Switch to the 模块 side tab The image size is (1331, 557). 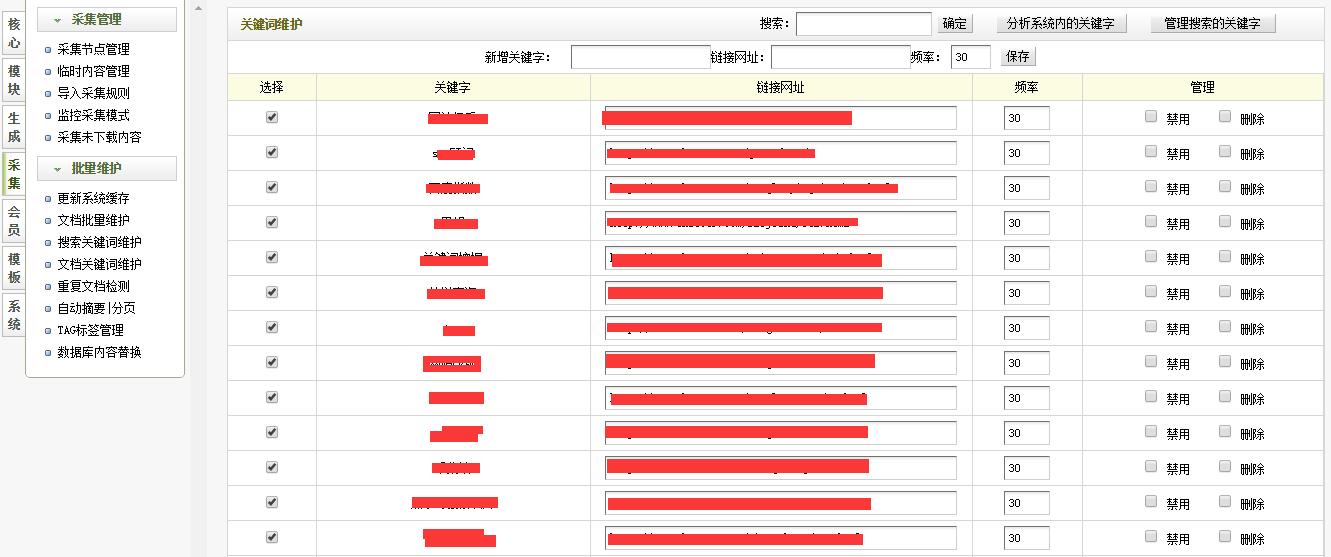pos(14,80)
